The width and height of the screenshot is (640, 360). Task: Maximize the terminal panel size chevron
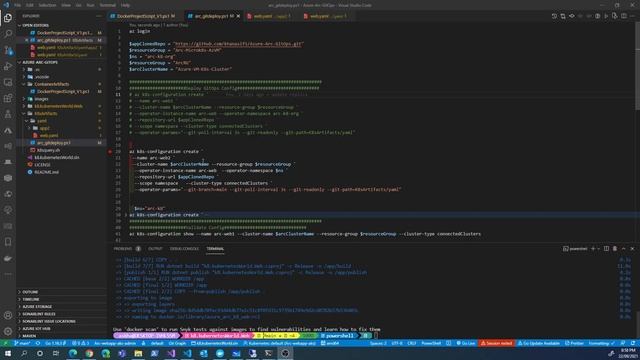pyautogui.click(x=623, y=249)
